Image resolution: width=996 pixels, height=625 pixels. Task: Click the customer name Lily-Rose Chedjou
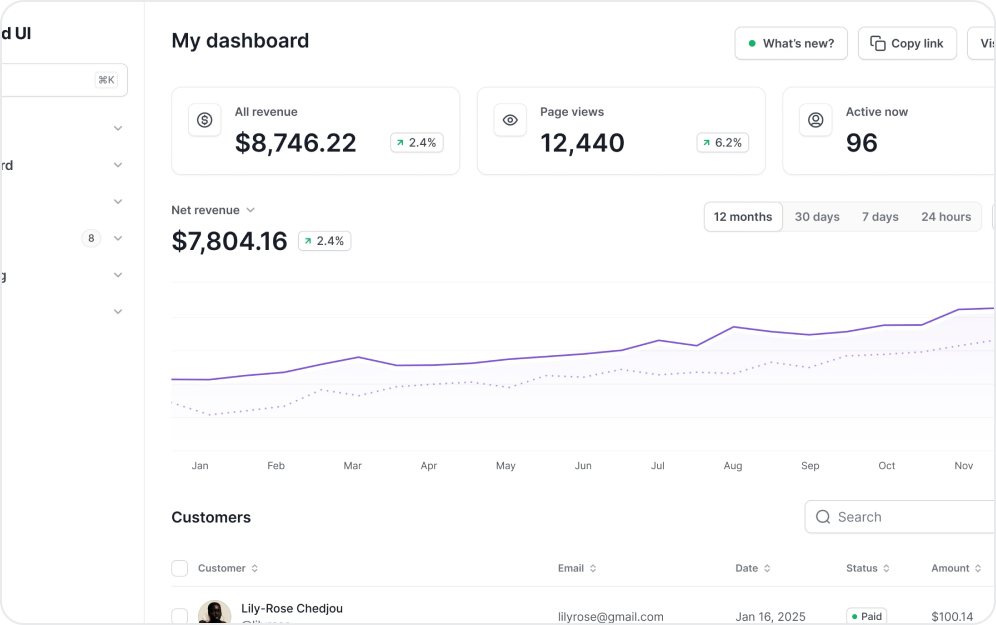tap(292, 608)
